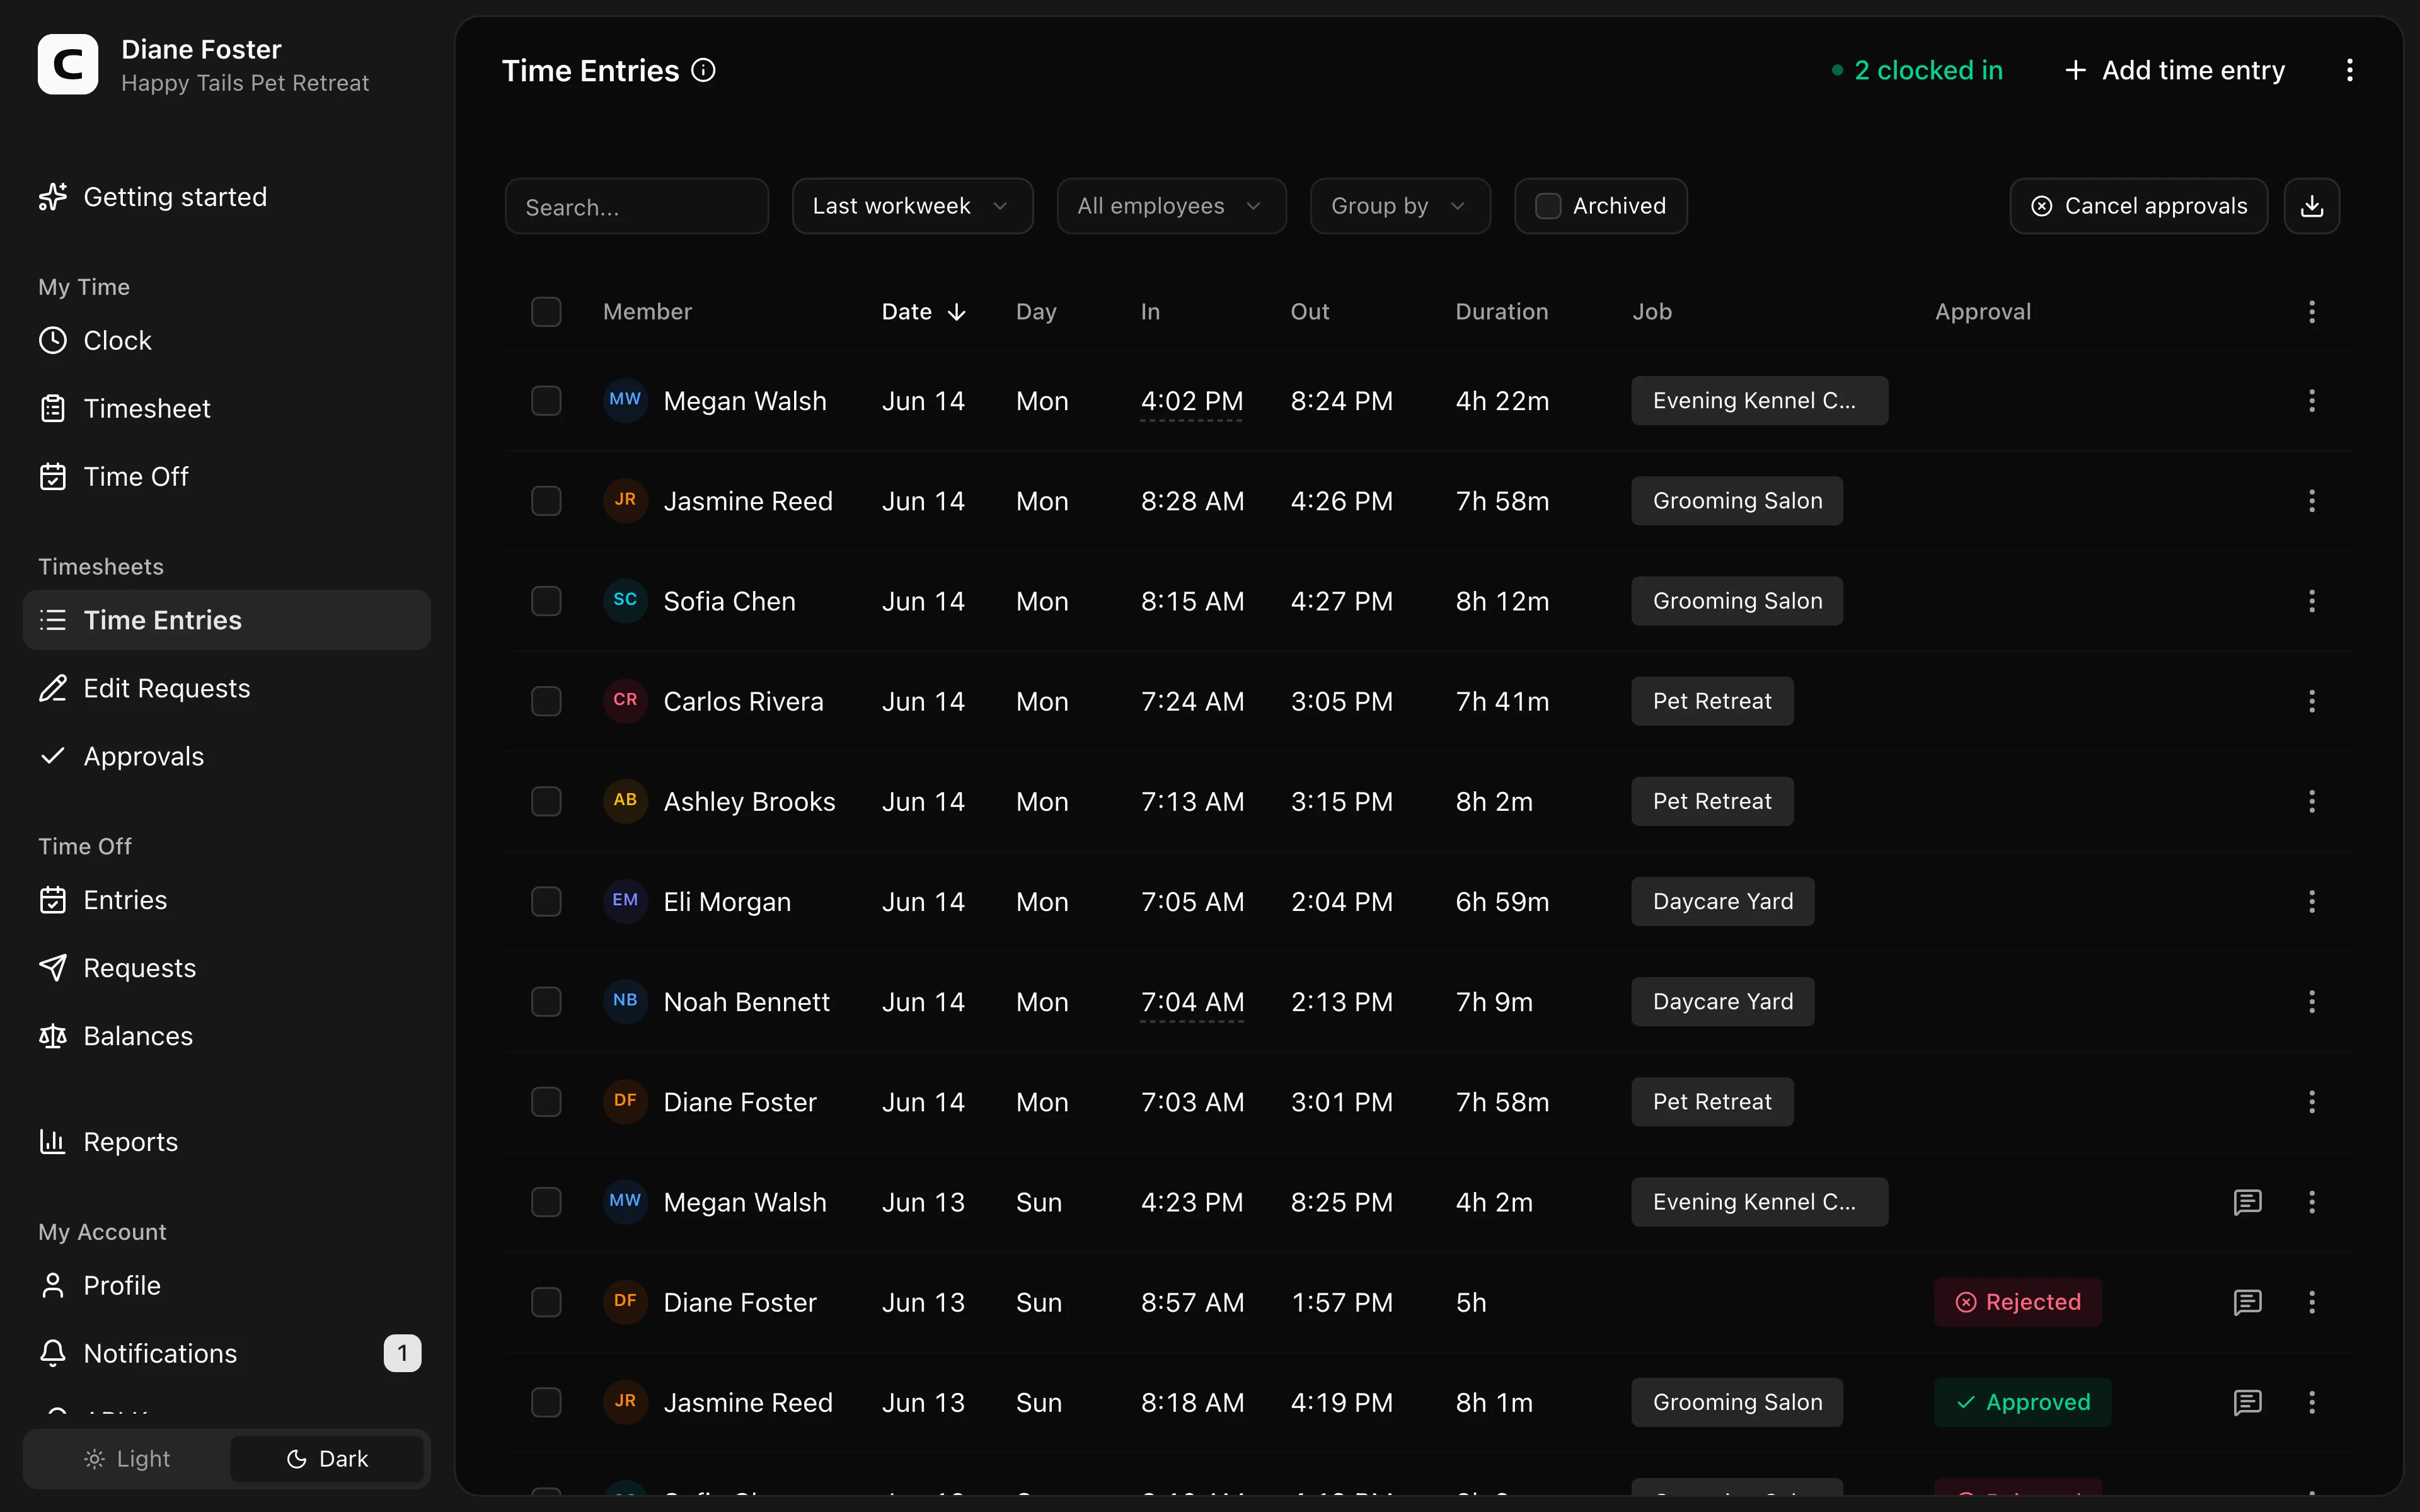2420x1512 pixels.
Task: Switch to Light theme
Action: (x=127, y=1459)
